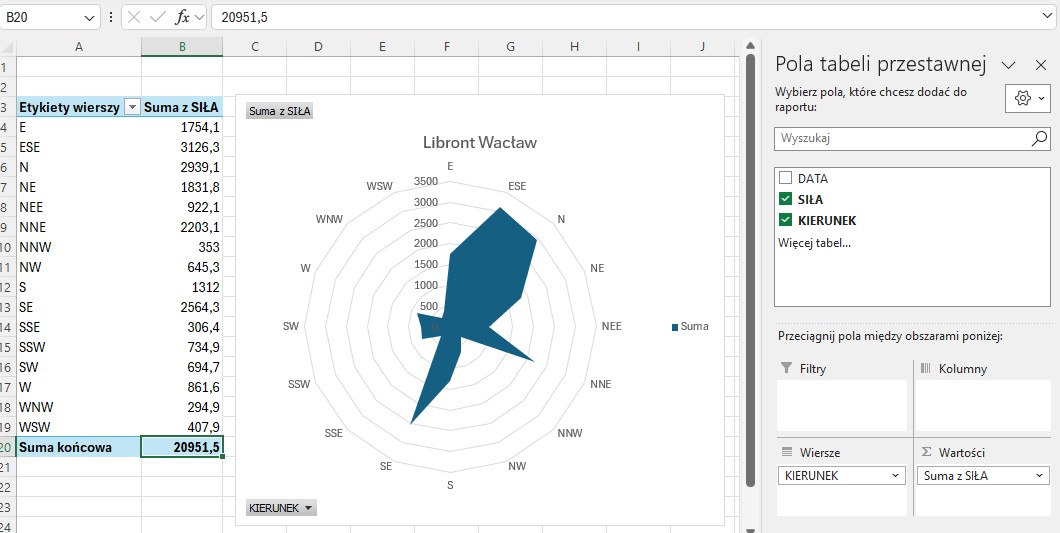Collapse pane options chevron beside title
The height and width of the screenshot is (533, 1060).
click(1009, 65)
